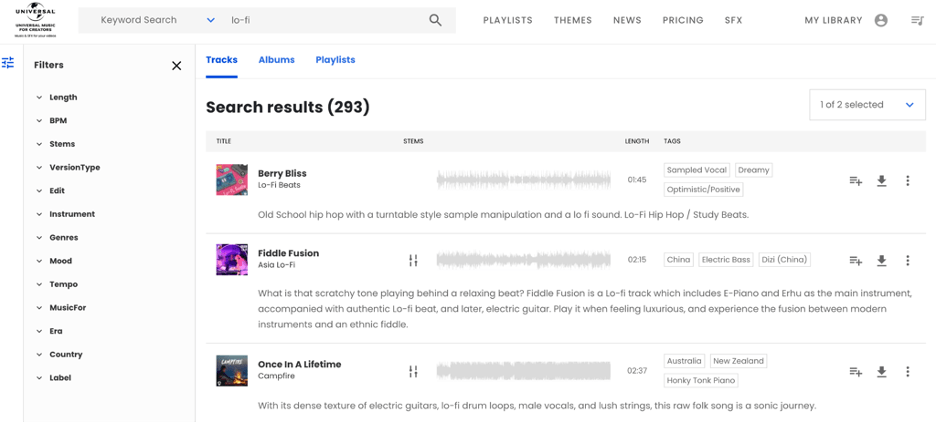Expand the Era filter
The height and width of the screenshot is (422, 936).
tap(49, 331)
